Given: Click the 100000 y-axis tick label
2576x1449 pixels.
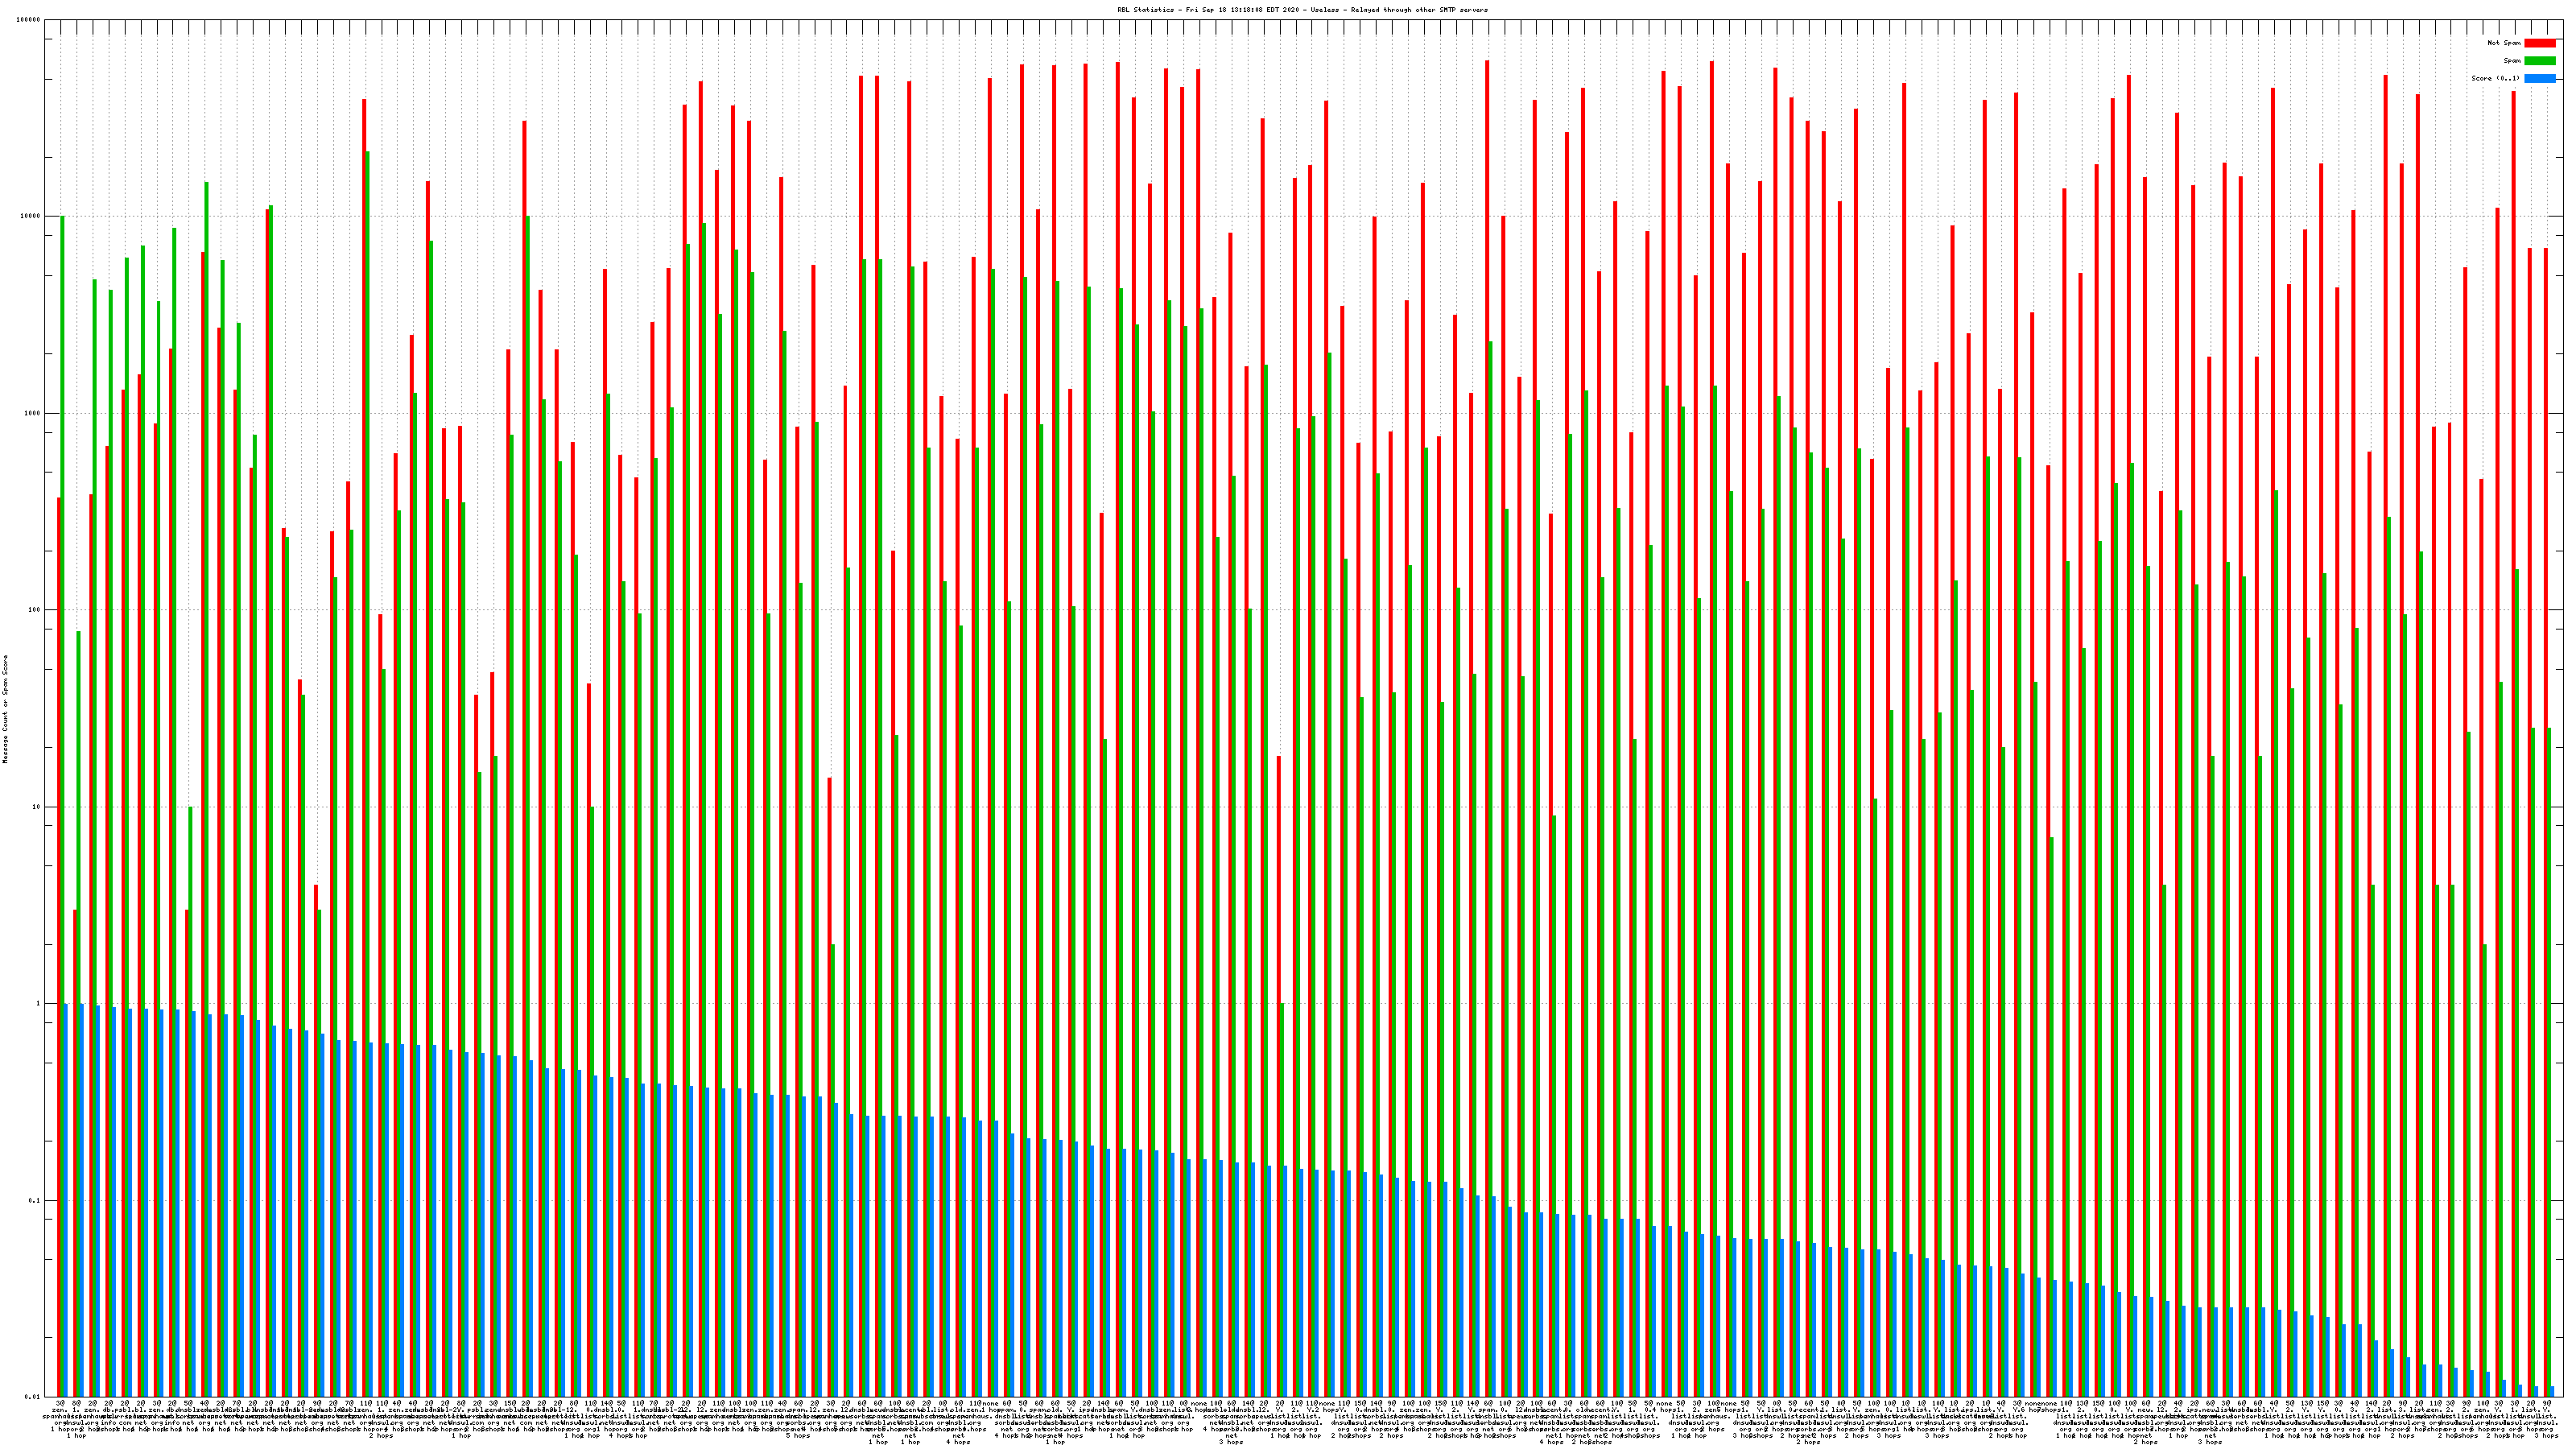Looking at the screenshot, I should coord(30,20).
